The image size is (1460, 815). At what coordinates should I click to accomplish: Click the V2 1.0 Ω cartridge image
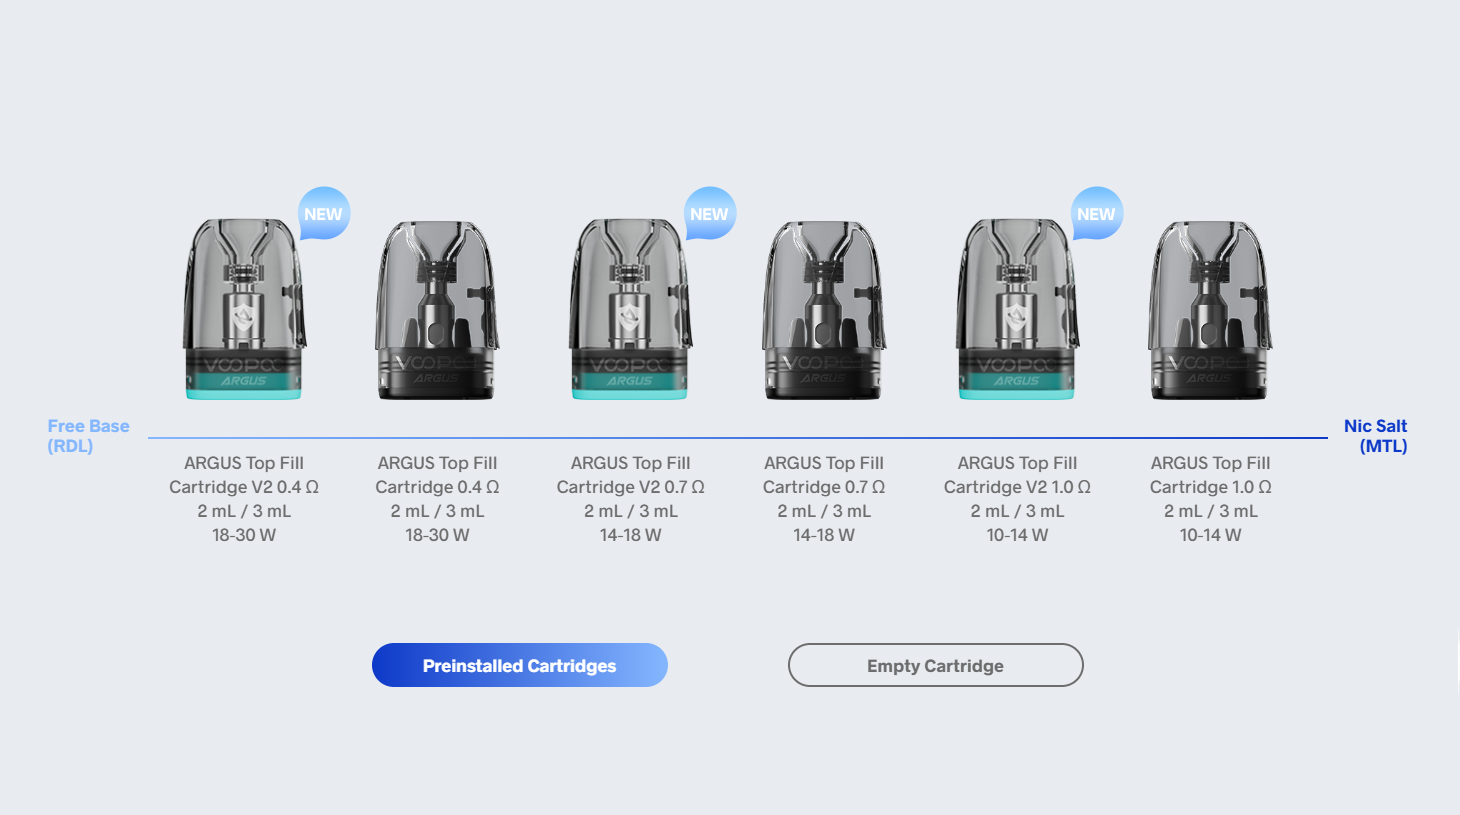tap(1017, 309)
